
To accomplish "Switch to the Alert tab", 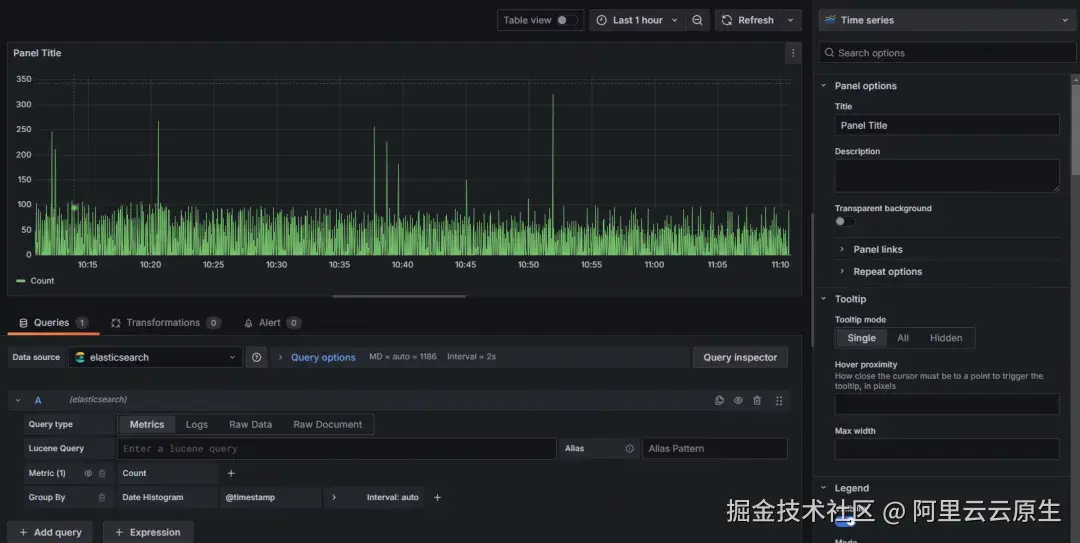I will [x=272, y=322].
